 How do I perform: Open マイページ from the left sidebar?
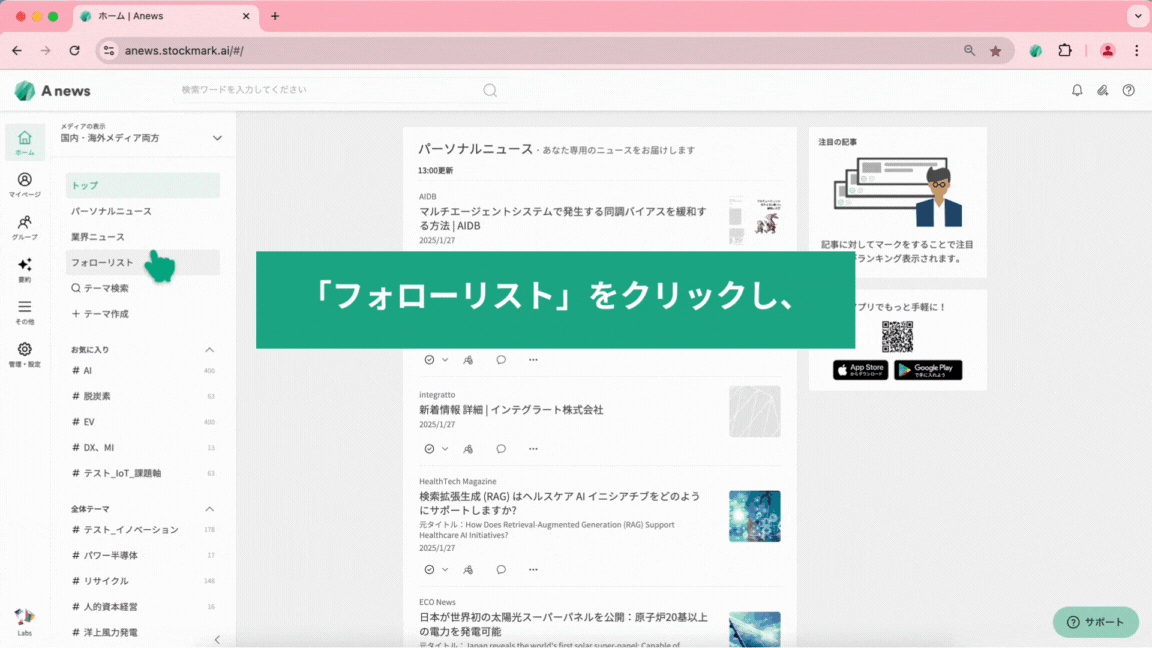point(25,184)
